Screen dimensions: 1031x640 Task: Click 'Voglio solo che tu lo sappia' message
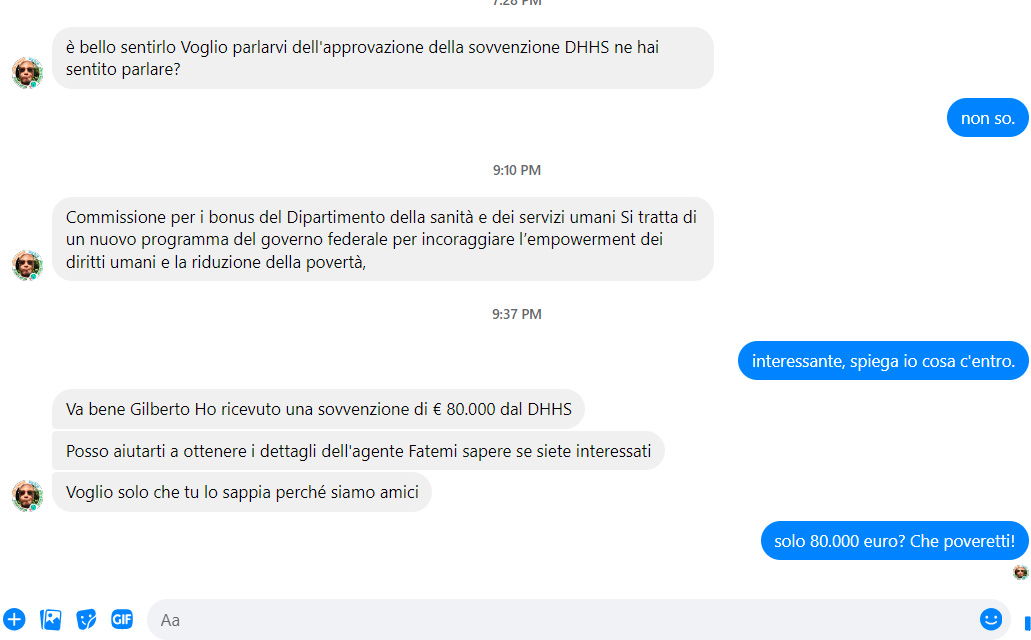point(242,492)
